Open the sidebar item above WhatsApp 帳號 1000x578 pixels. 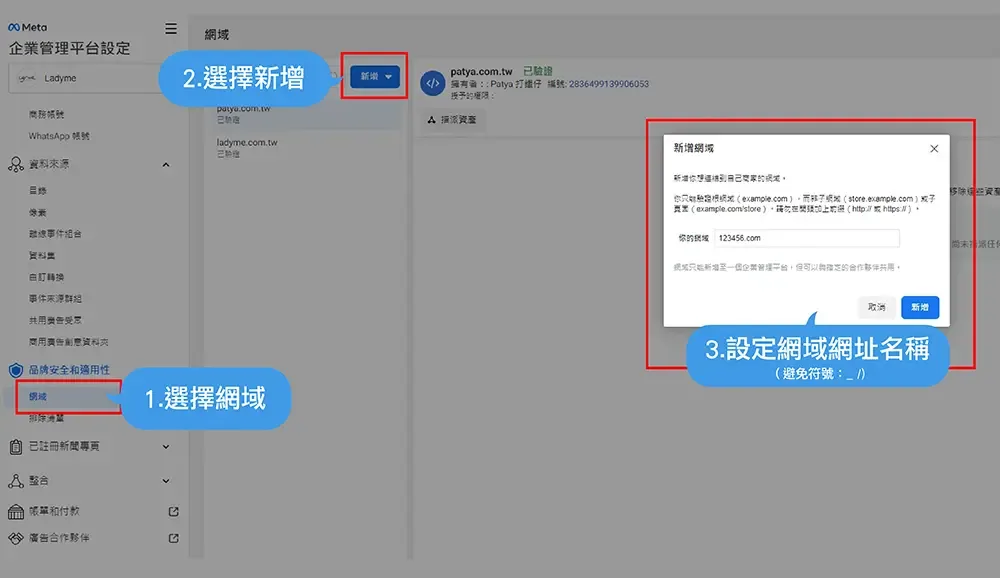(47, 114)
